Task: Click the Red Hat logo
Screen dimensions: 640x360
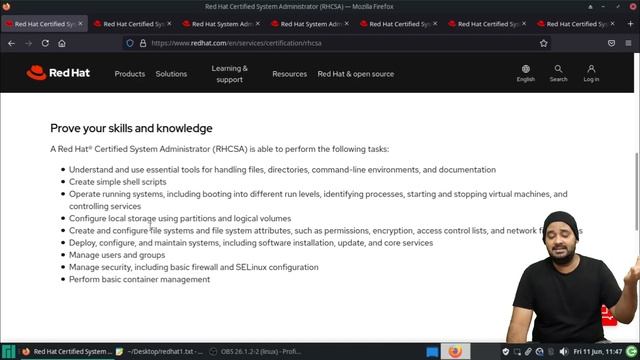Action: (58, 73)
